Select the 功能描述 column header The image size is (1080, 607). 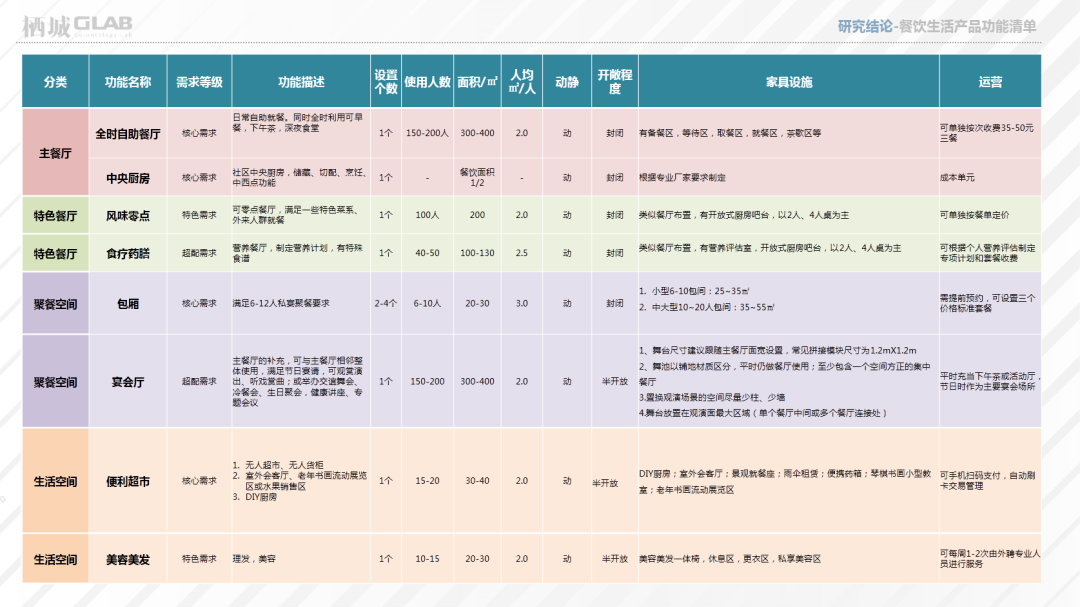tap(301, 82)
